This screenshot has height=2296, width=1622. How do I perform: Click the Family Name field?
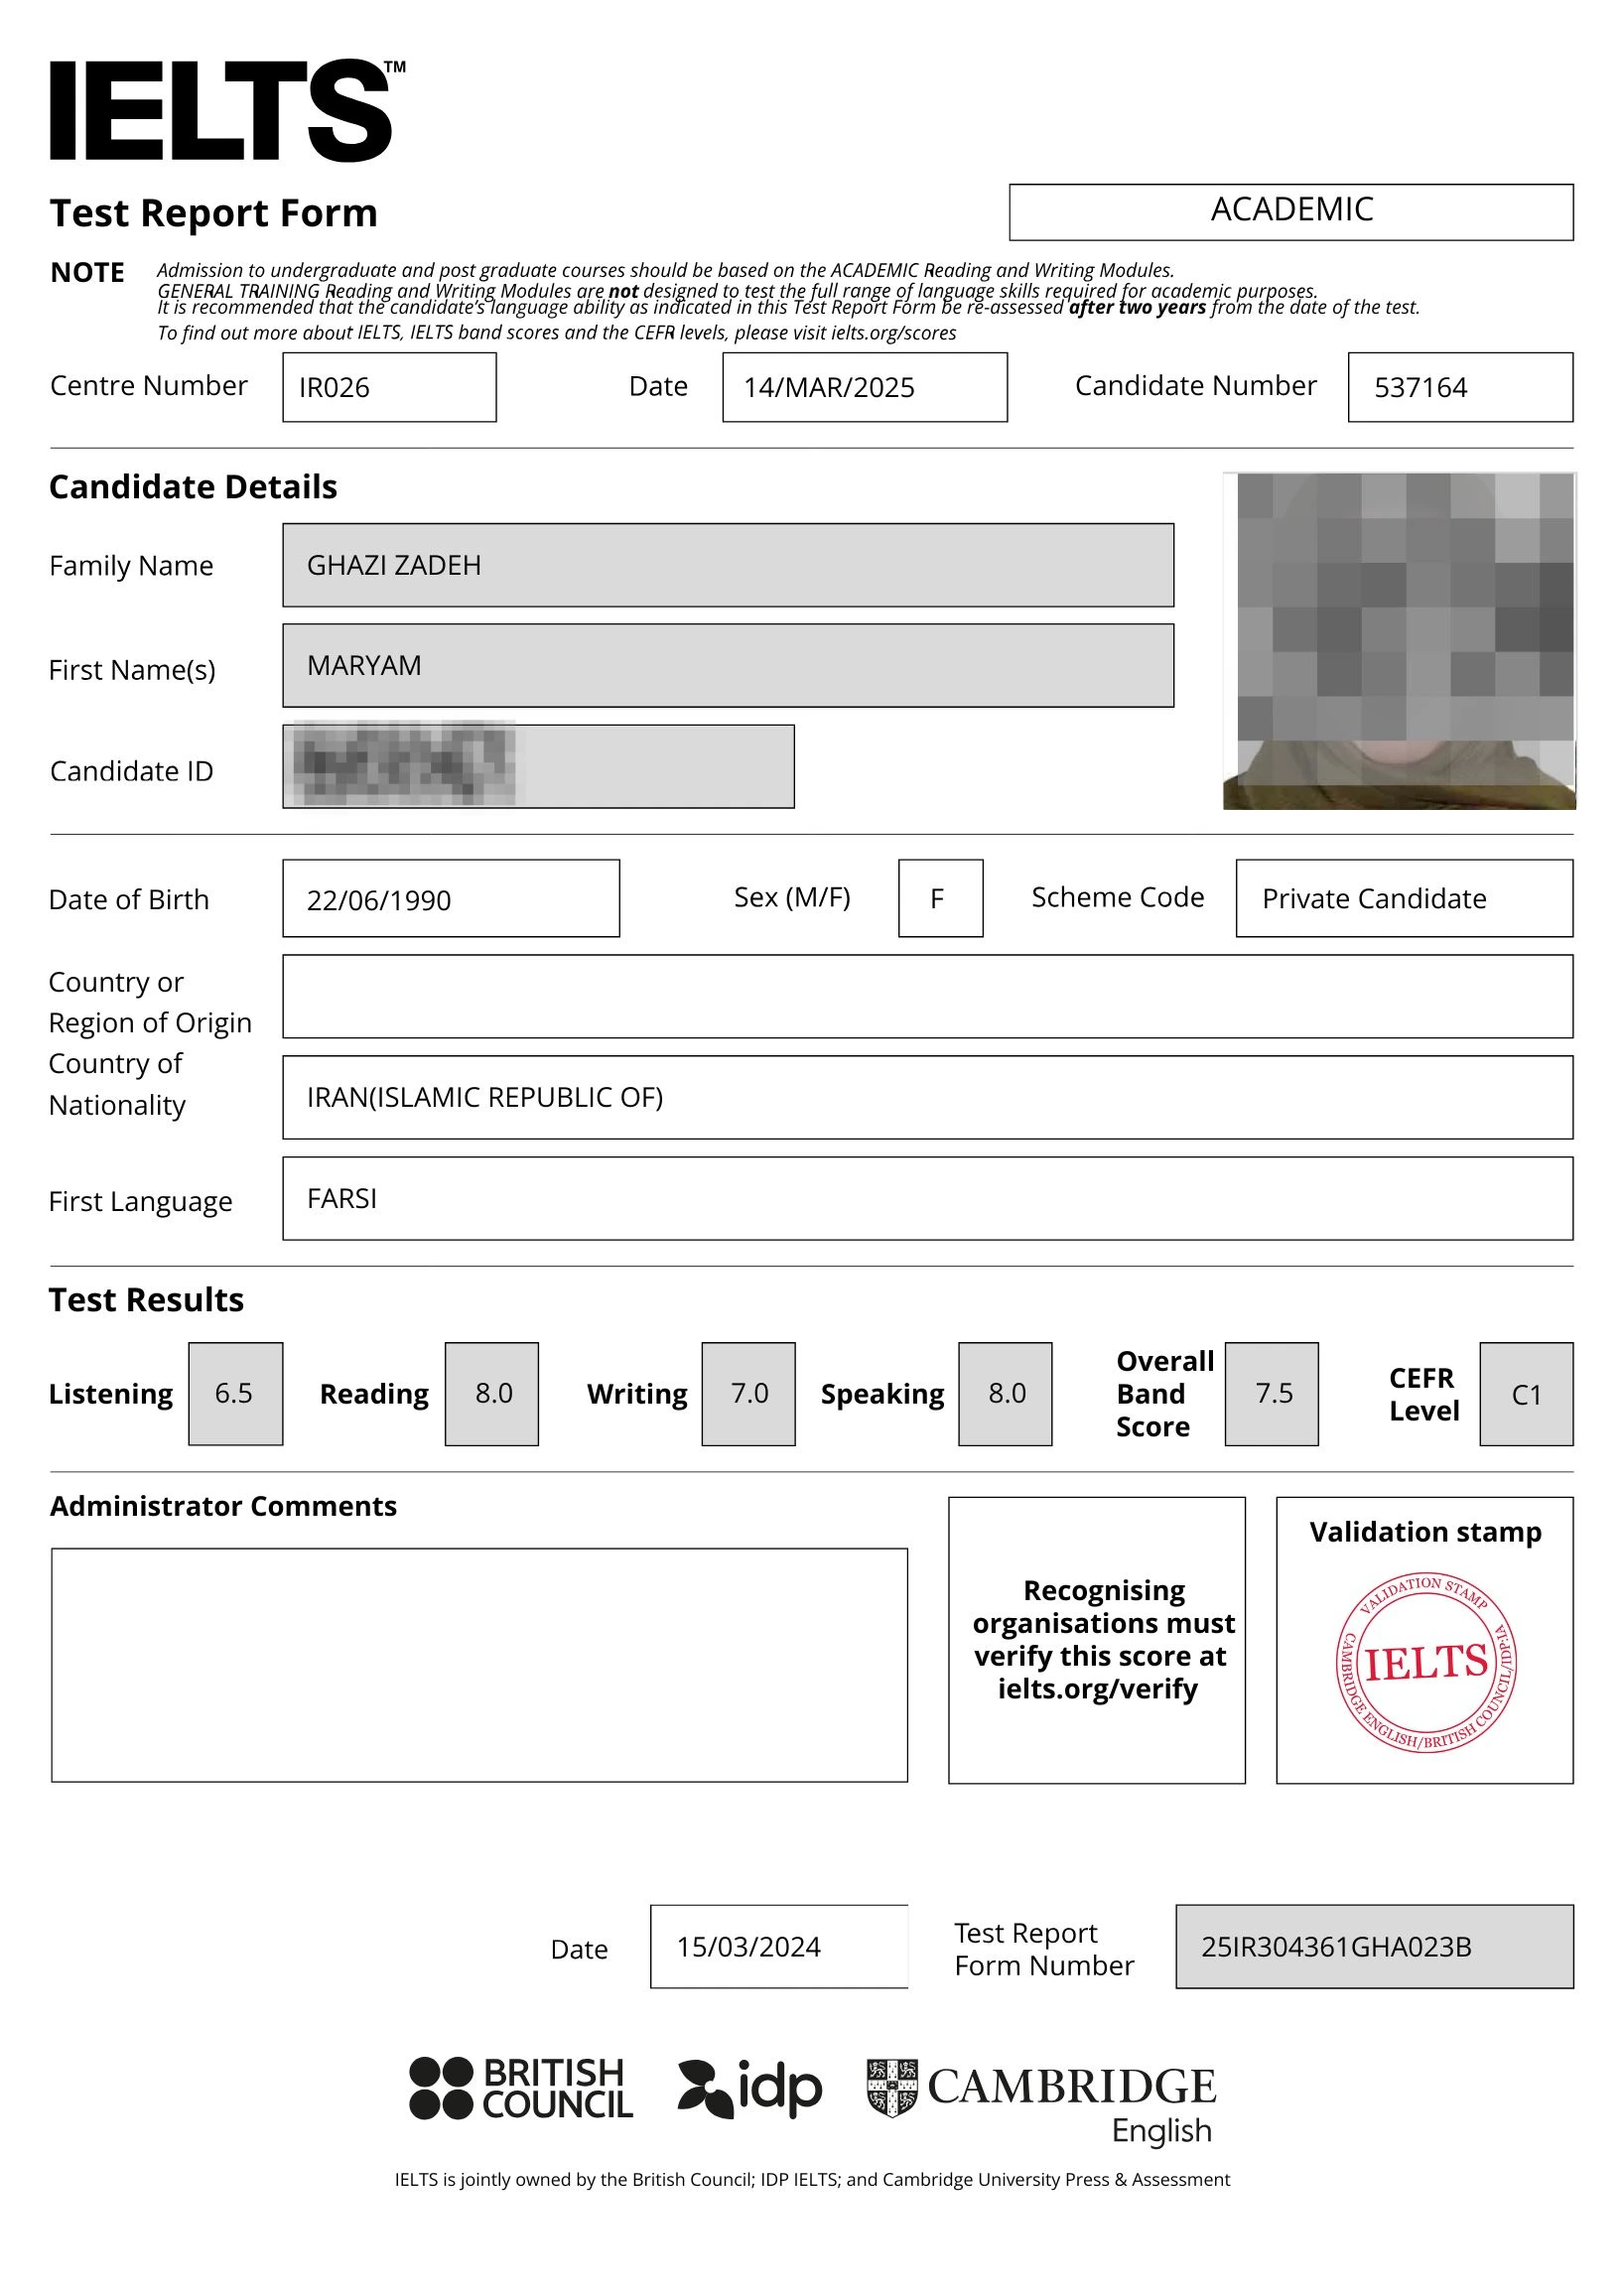pyautogui.click(x=727, y=565)
